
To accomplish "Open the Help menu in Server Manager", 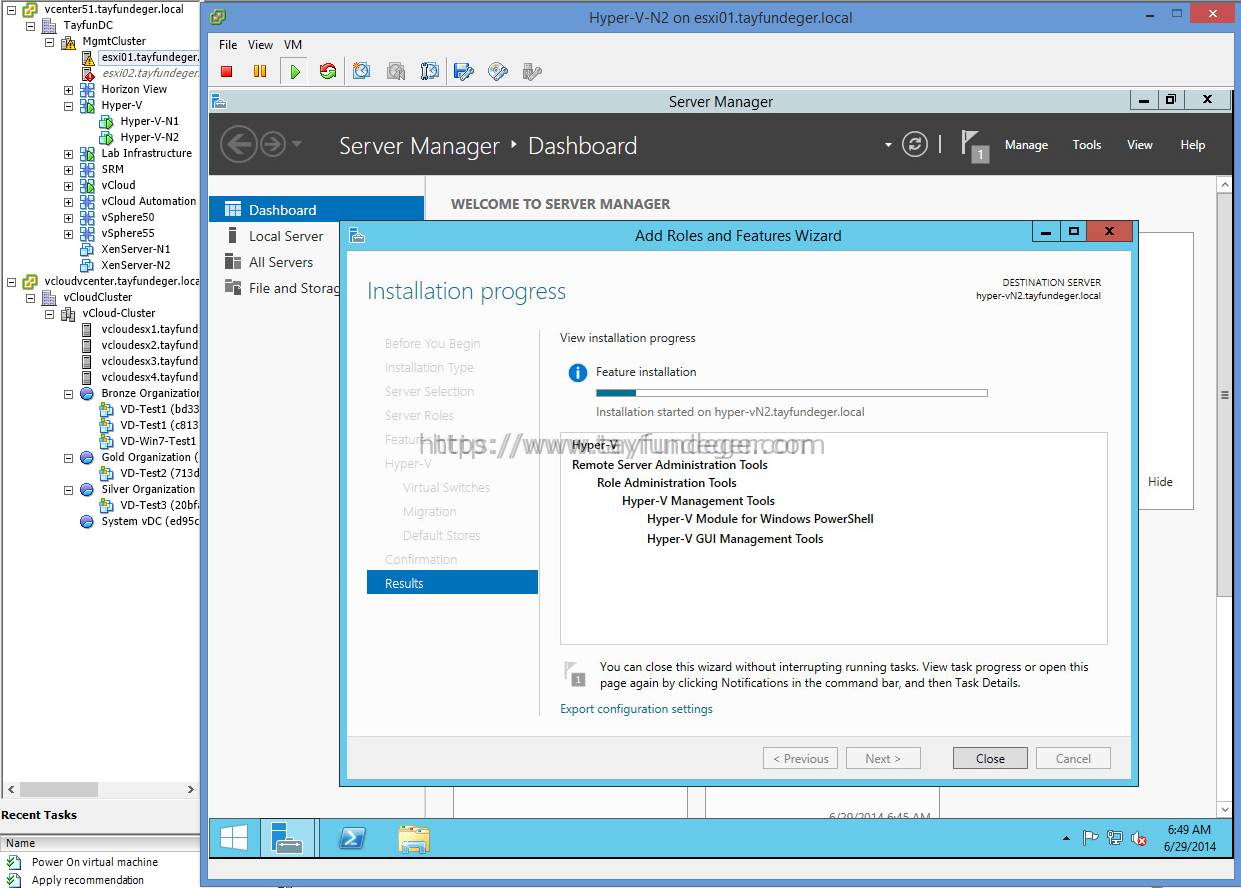I will pos(1193,145).
